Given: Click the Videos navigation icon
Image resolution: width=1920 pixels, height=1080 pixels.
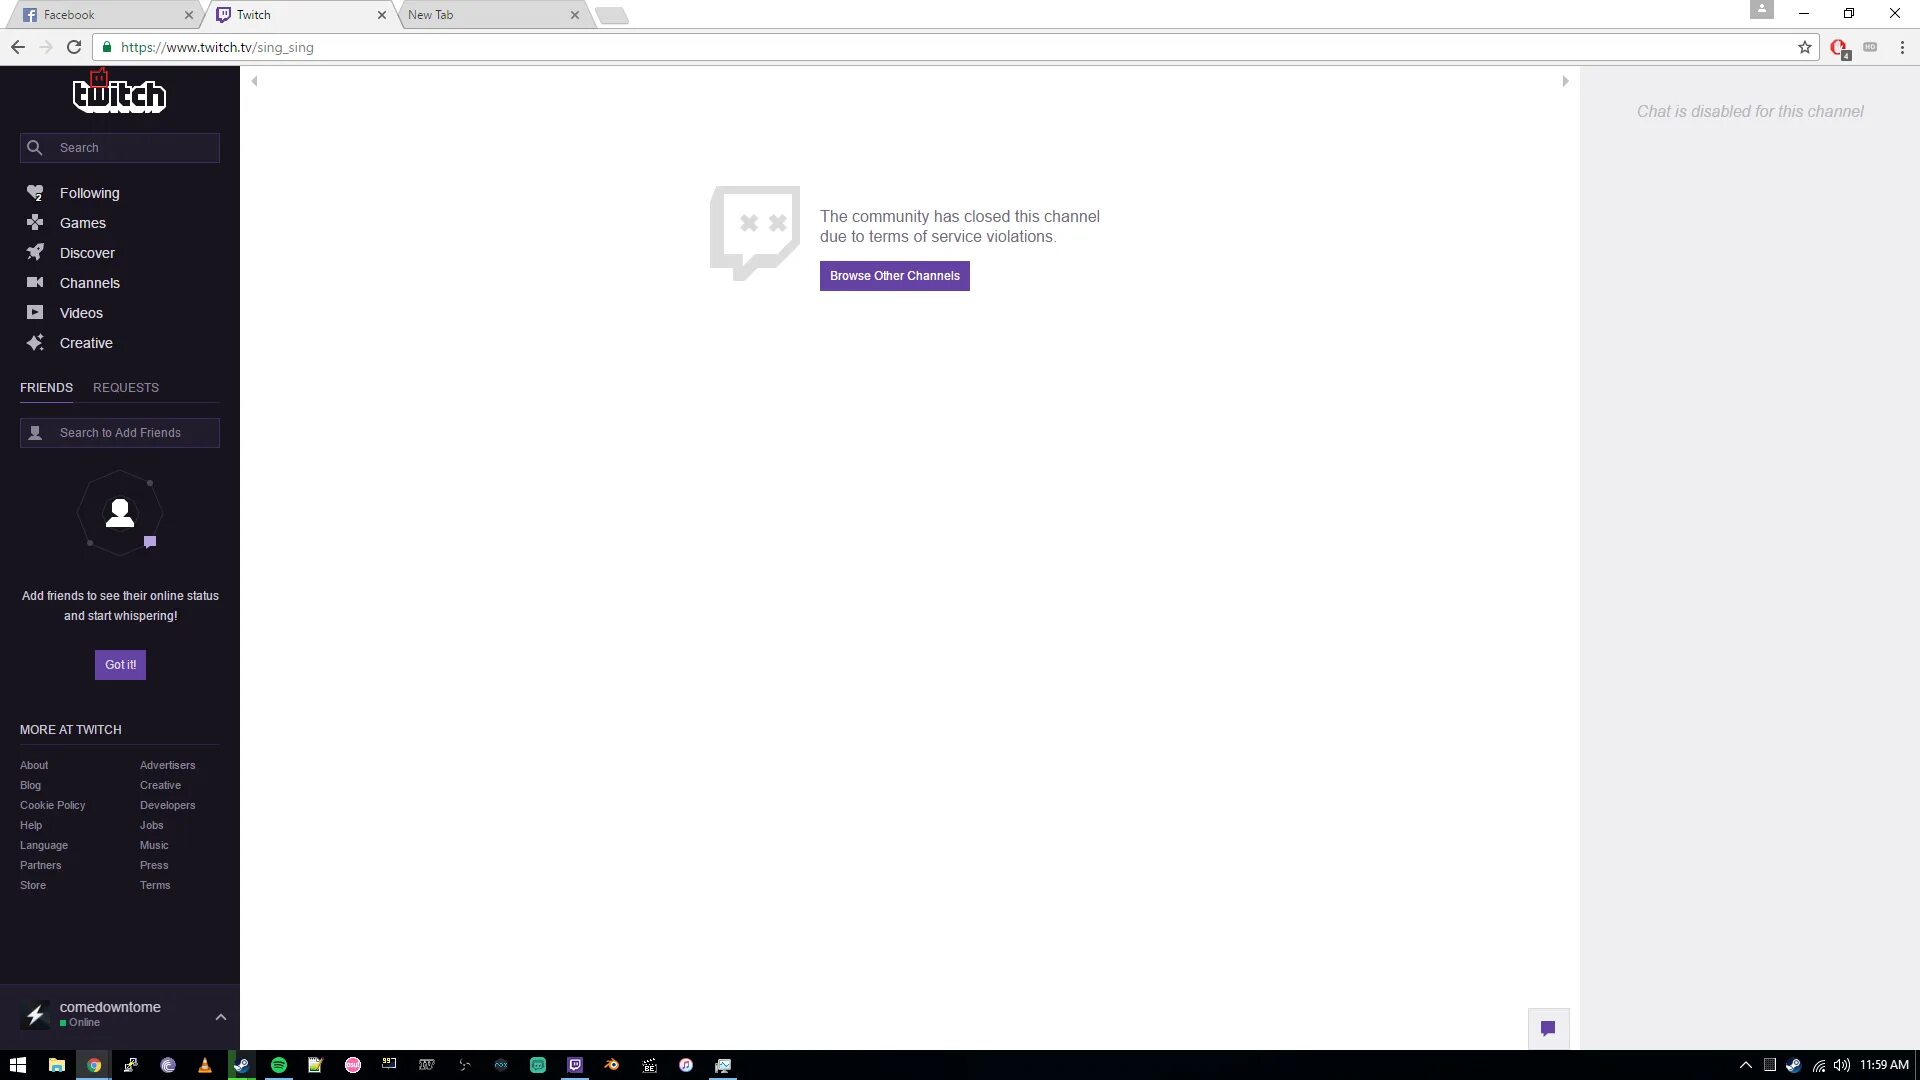Looking at the screenshot, I should 34,313.
